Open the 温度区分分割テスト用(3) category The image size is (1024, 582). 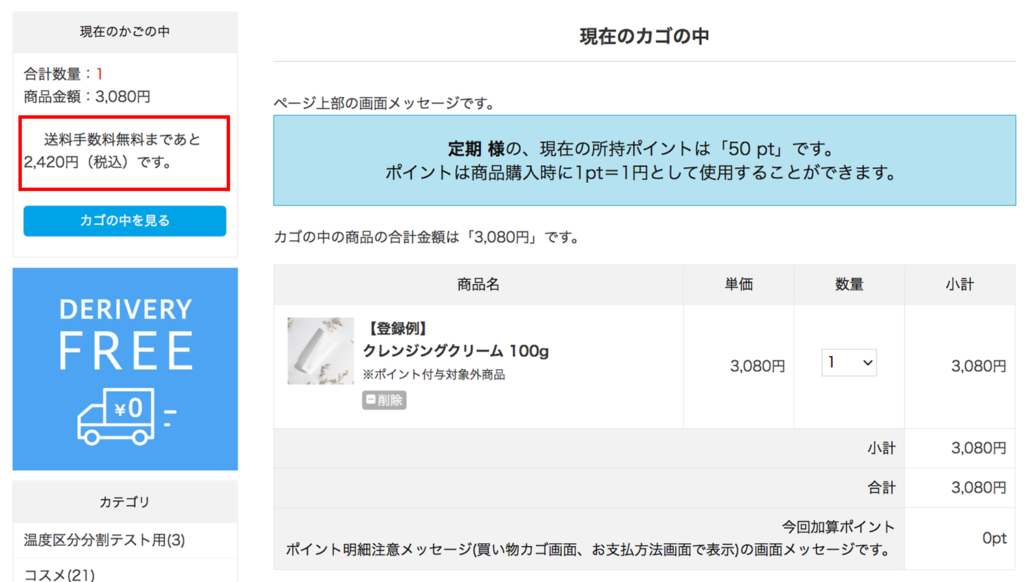(105, 540)
